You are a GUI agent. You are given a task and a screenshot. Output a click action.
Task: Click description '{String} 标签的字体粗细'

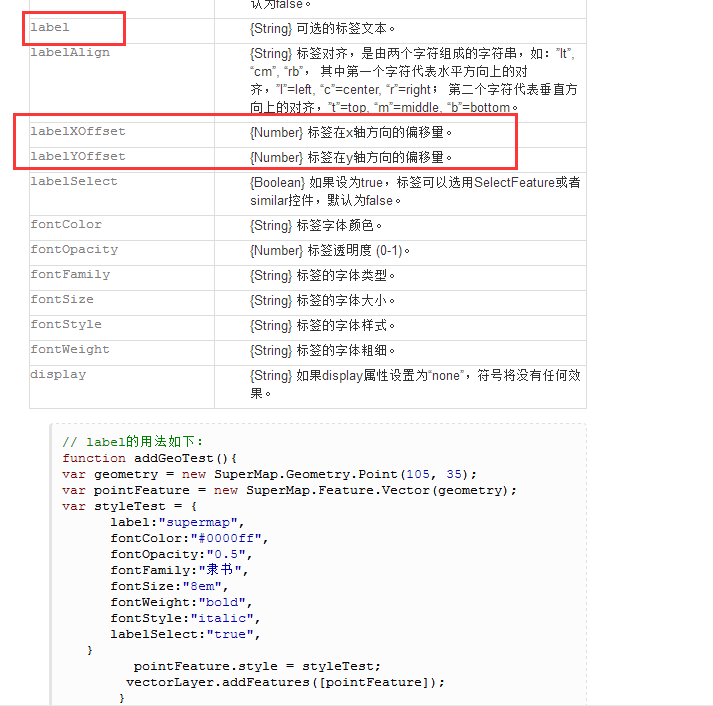click(322, 351)
